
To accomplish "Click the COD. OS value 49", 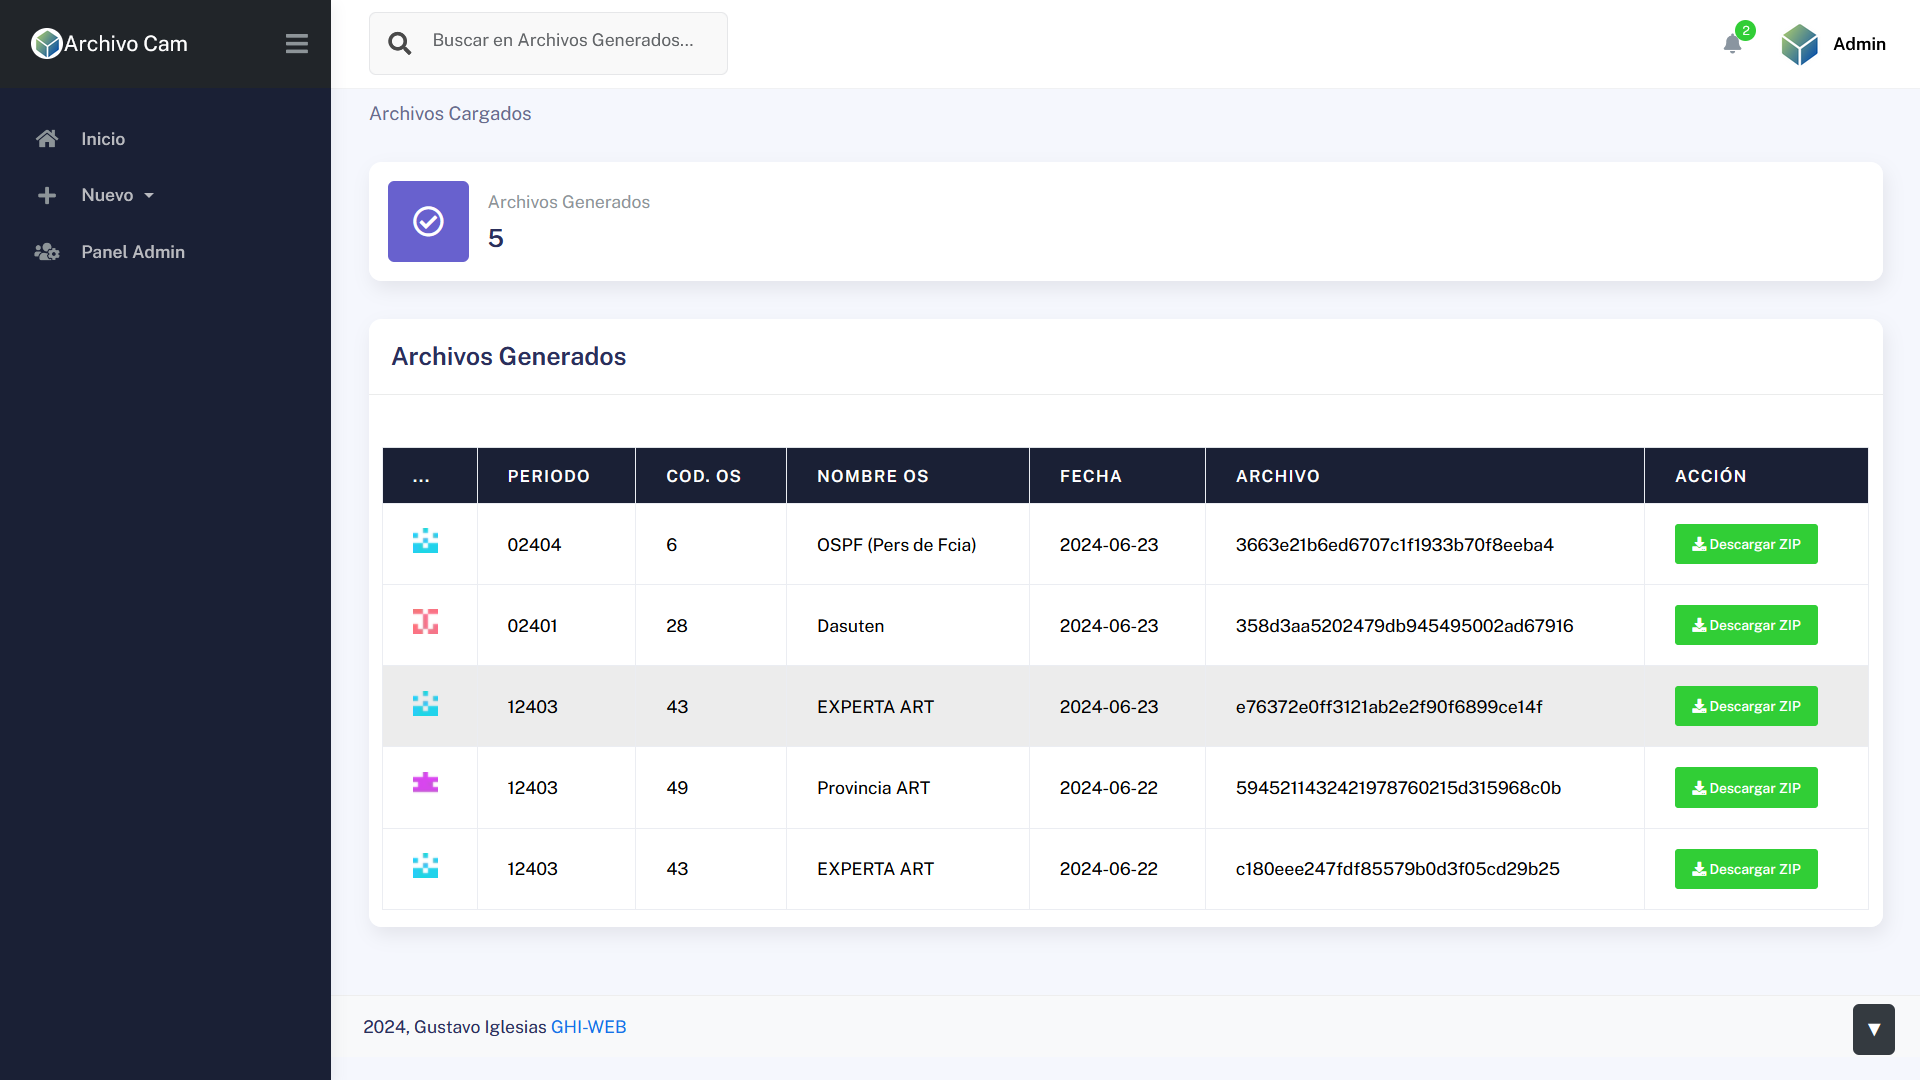I will click(x=677, y=788).
